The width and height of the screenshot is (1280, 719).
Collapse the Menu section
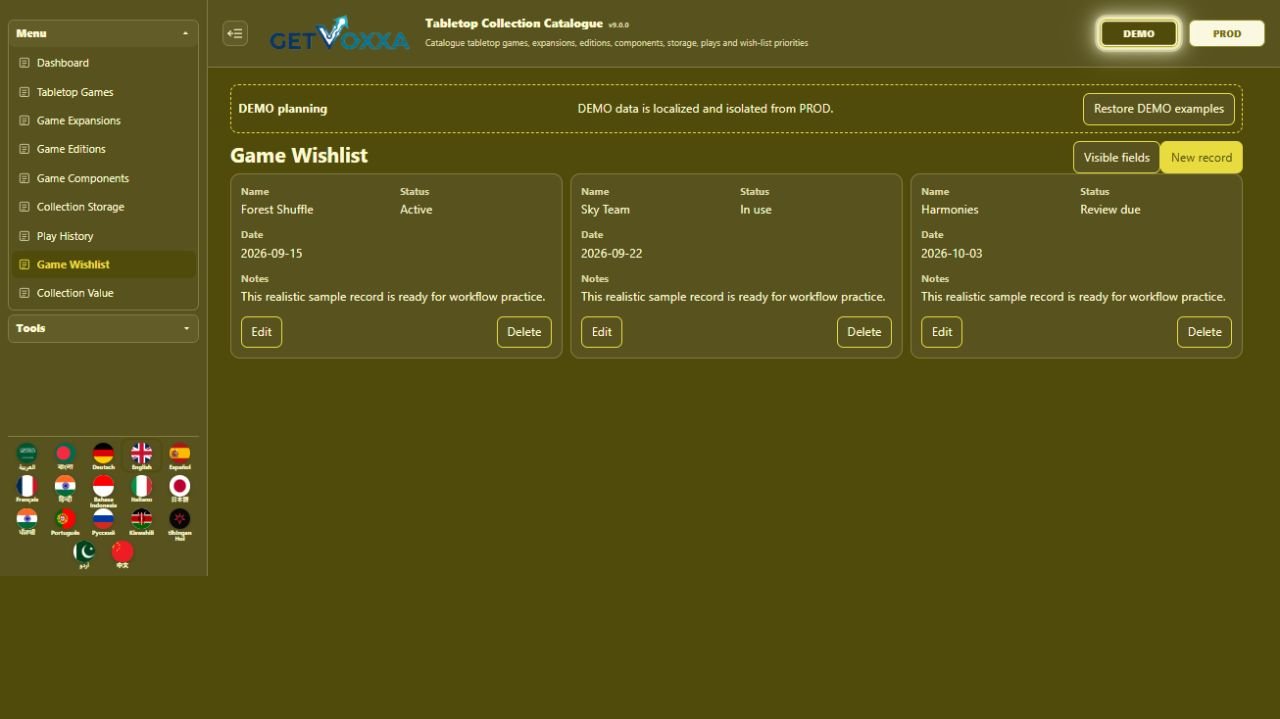(103, 33)
